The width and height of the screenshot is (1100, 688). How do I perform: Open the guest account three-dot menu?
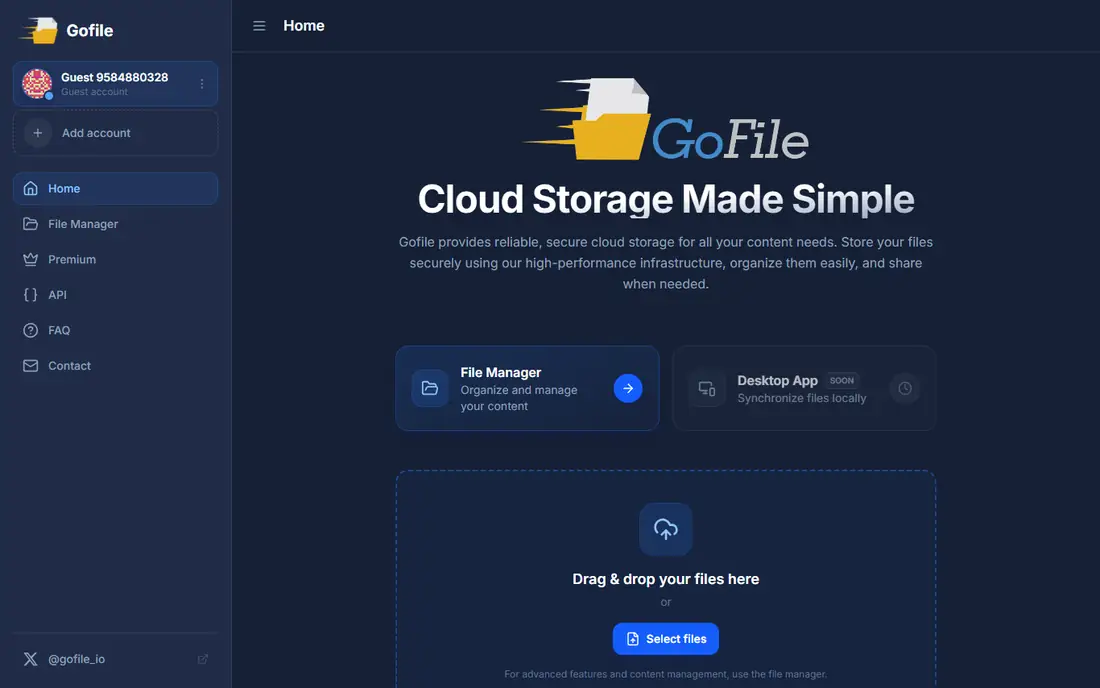202,83
